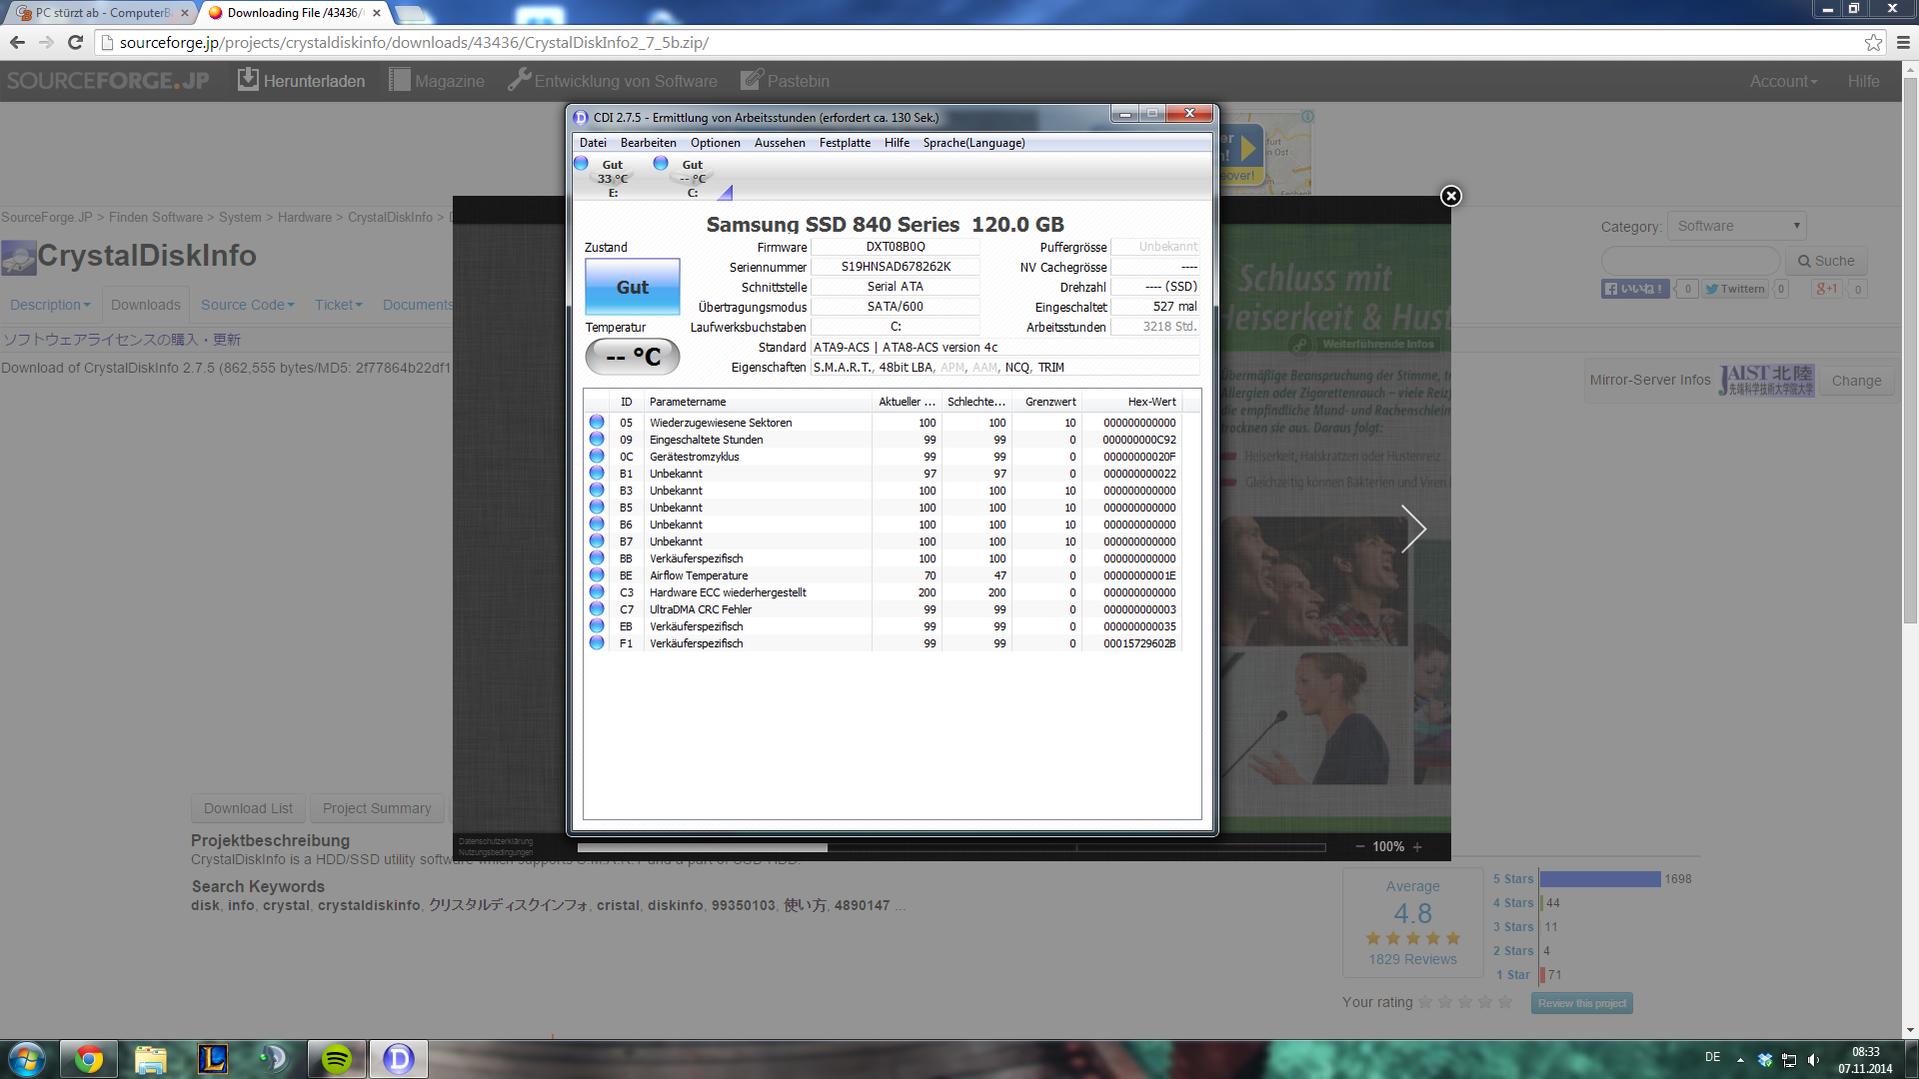Open the Download List tab
This screenshot has width=1919, height=1079.
coord(248,808)
